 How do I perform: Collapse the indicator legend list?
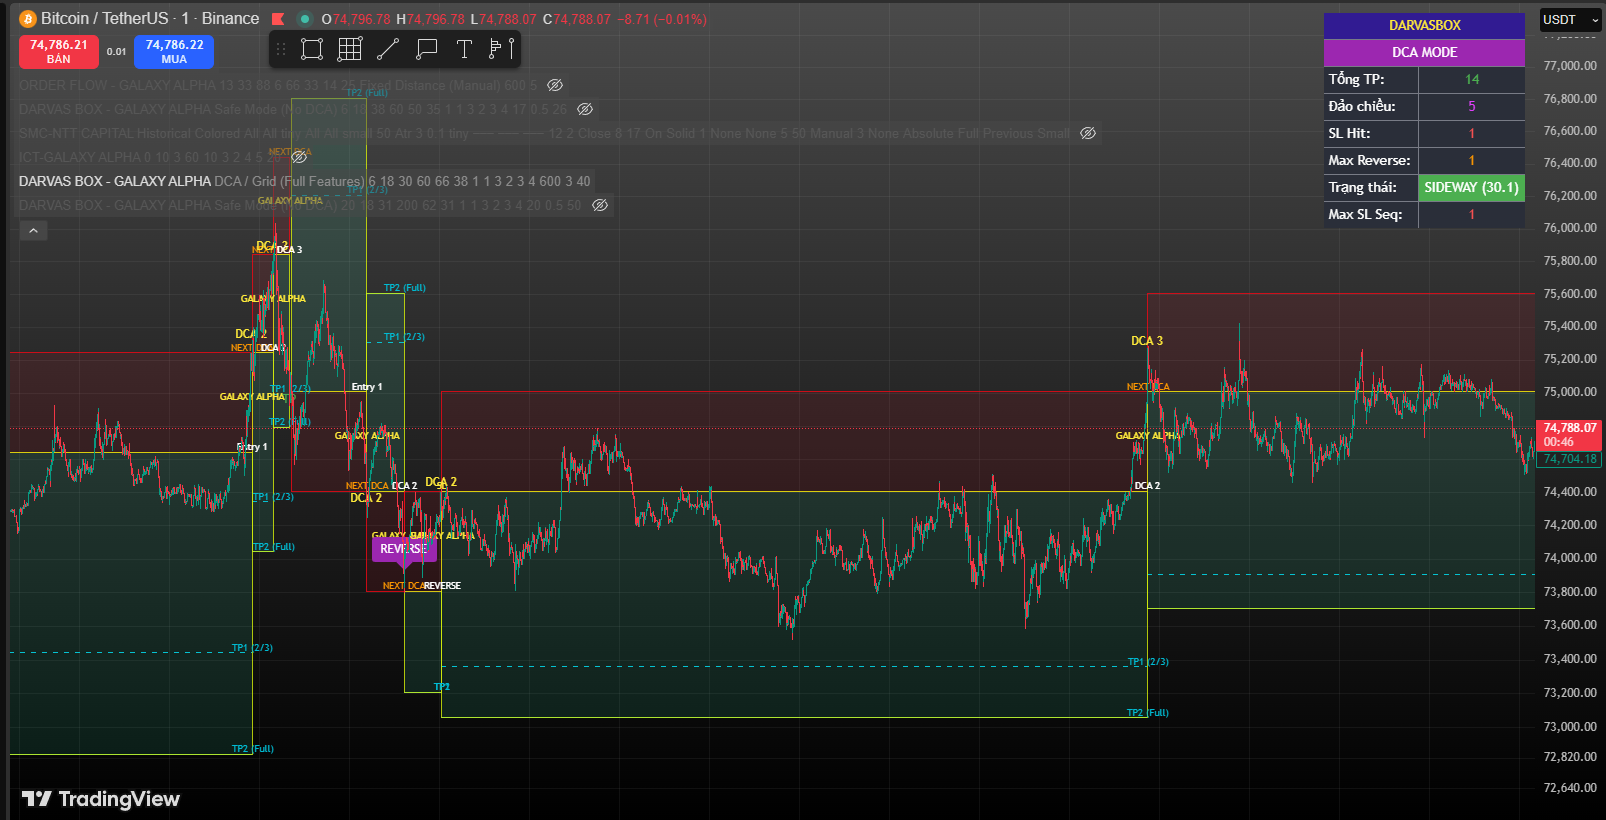point(33,231)
